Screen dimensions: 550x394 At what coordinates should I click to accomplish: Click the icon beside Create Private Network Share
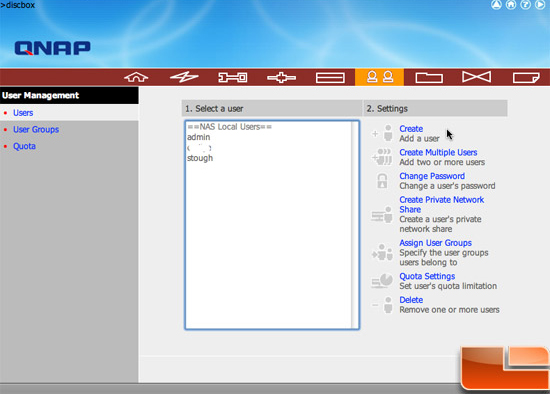pyautogui.click(x=382, y=214)
